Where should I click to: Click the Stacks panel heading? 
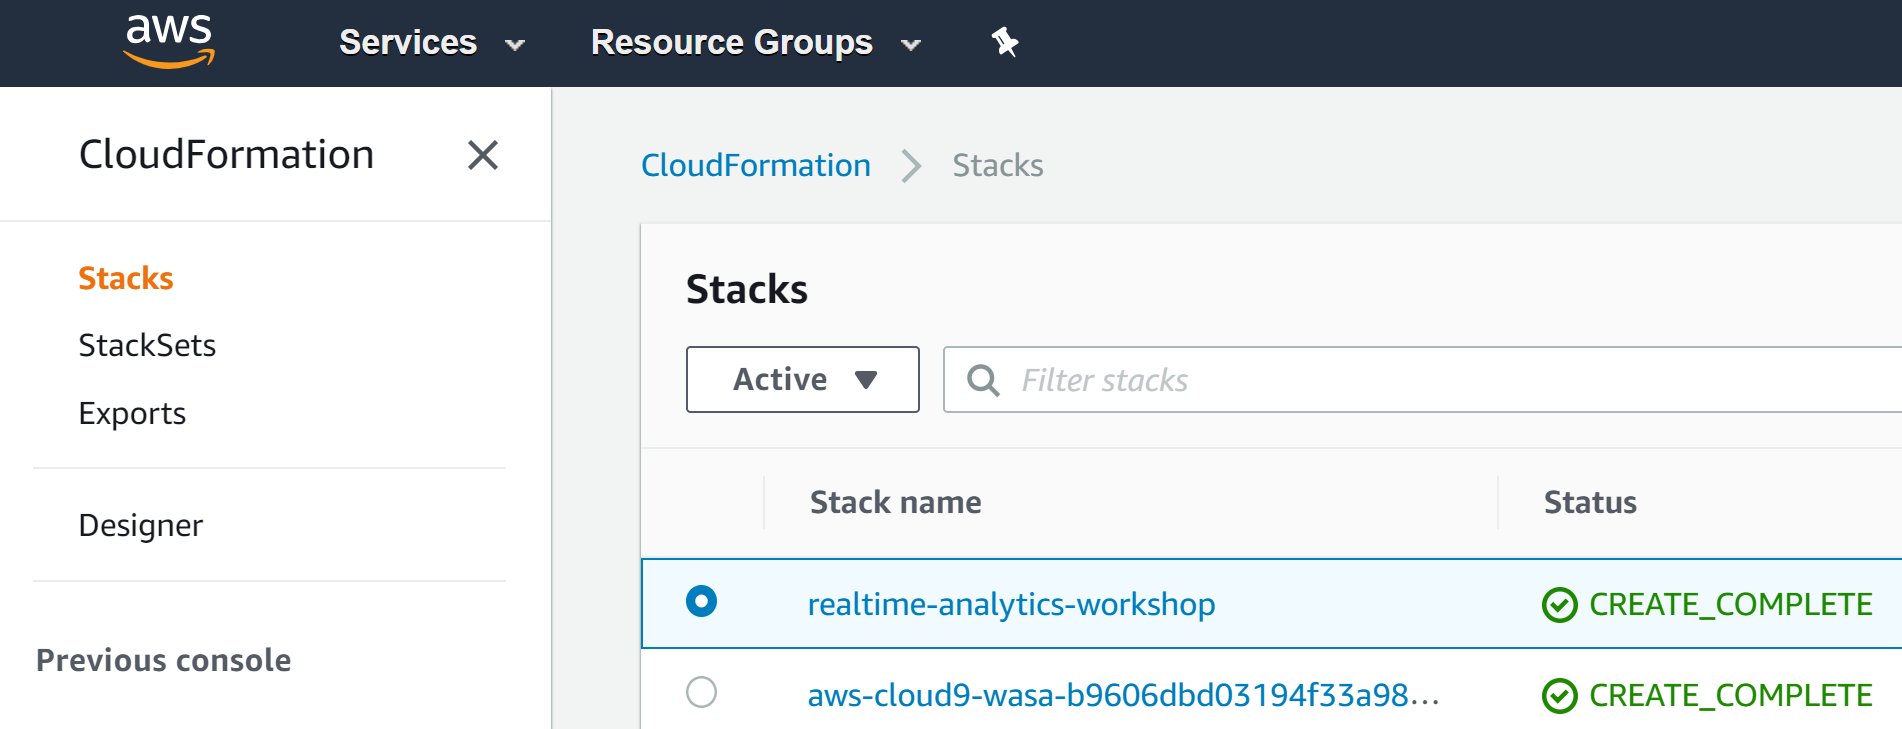pyautogui.click(x=747, y=290)
